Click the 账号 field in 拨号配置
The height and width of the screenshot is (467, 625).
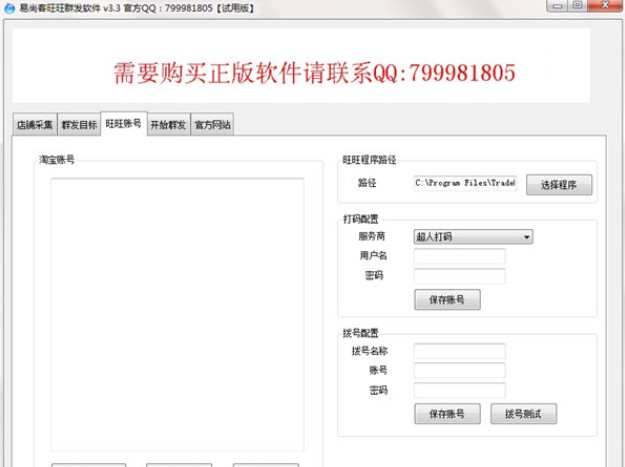click(460, 370)
